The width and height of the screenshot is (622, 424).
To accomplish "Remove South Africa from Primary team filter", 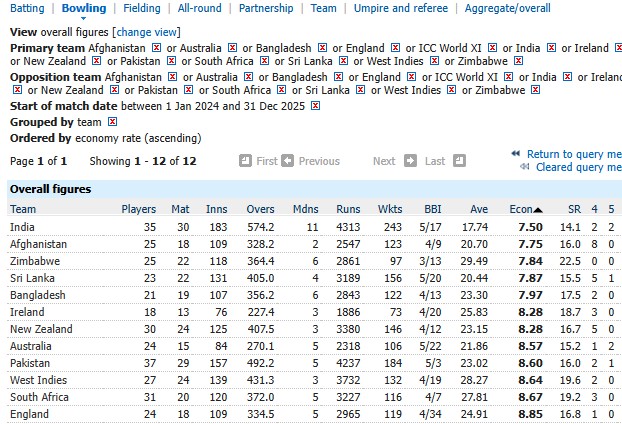I will tap(265, 61).
